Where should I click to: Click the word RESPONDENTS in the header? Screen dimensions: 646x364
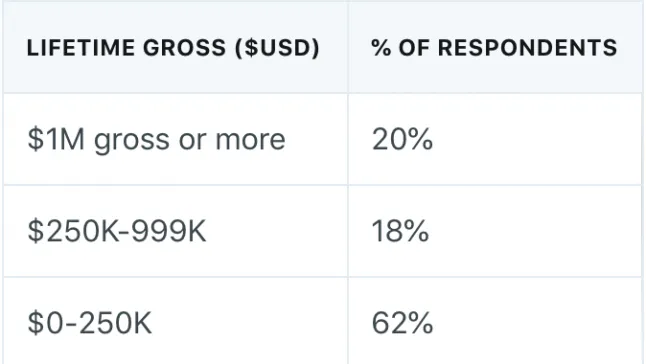527,47
